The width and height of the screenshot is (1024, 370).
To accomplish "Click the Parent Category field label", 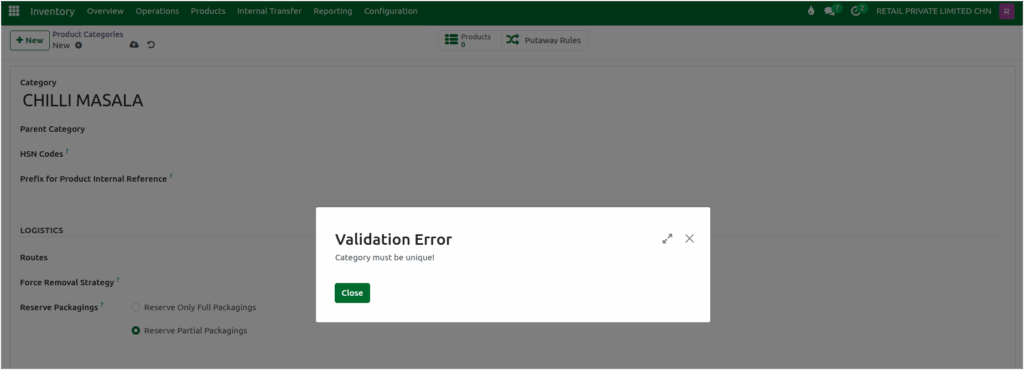I will [x=52, y=129].
